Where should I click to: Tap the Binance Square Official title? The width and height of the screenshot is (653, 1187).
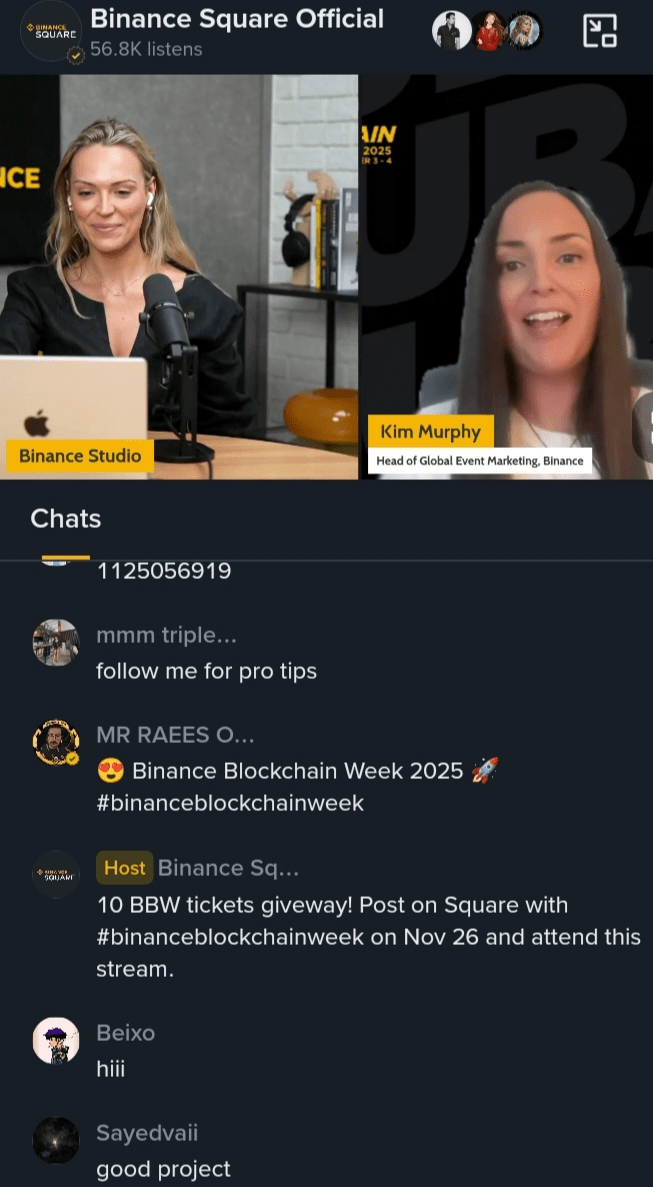pos(237,18)
